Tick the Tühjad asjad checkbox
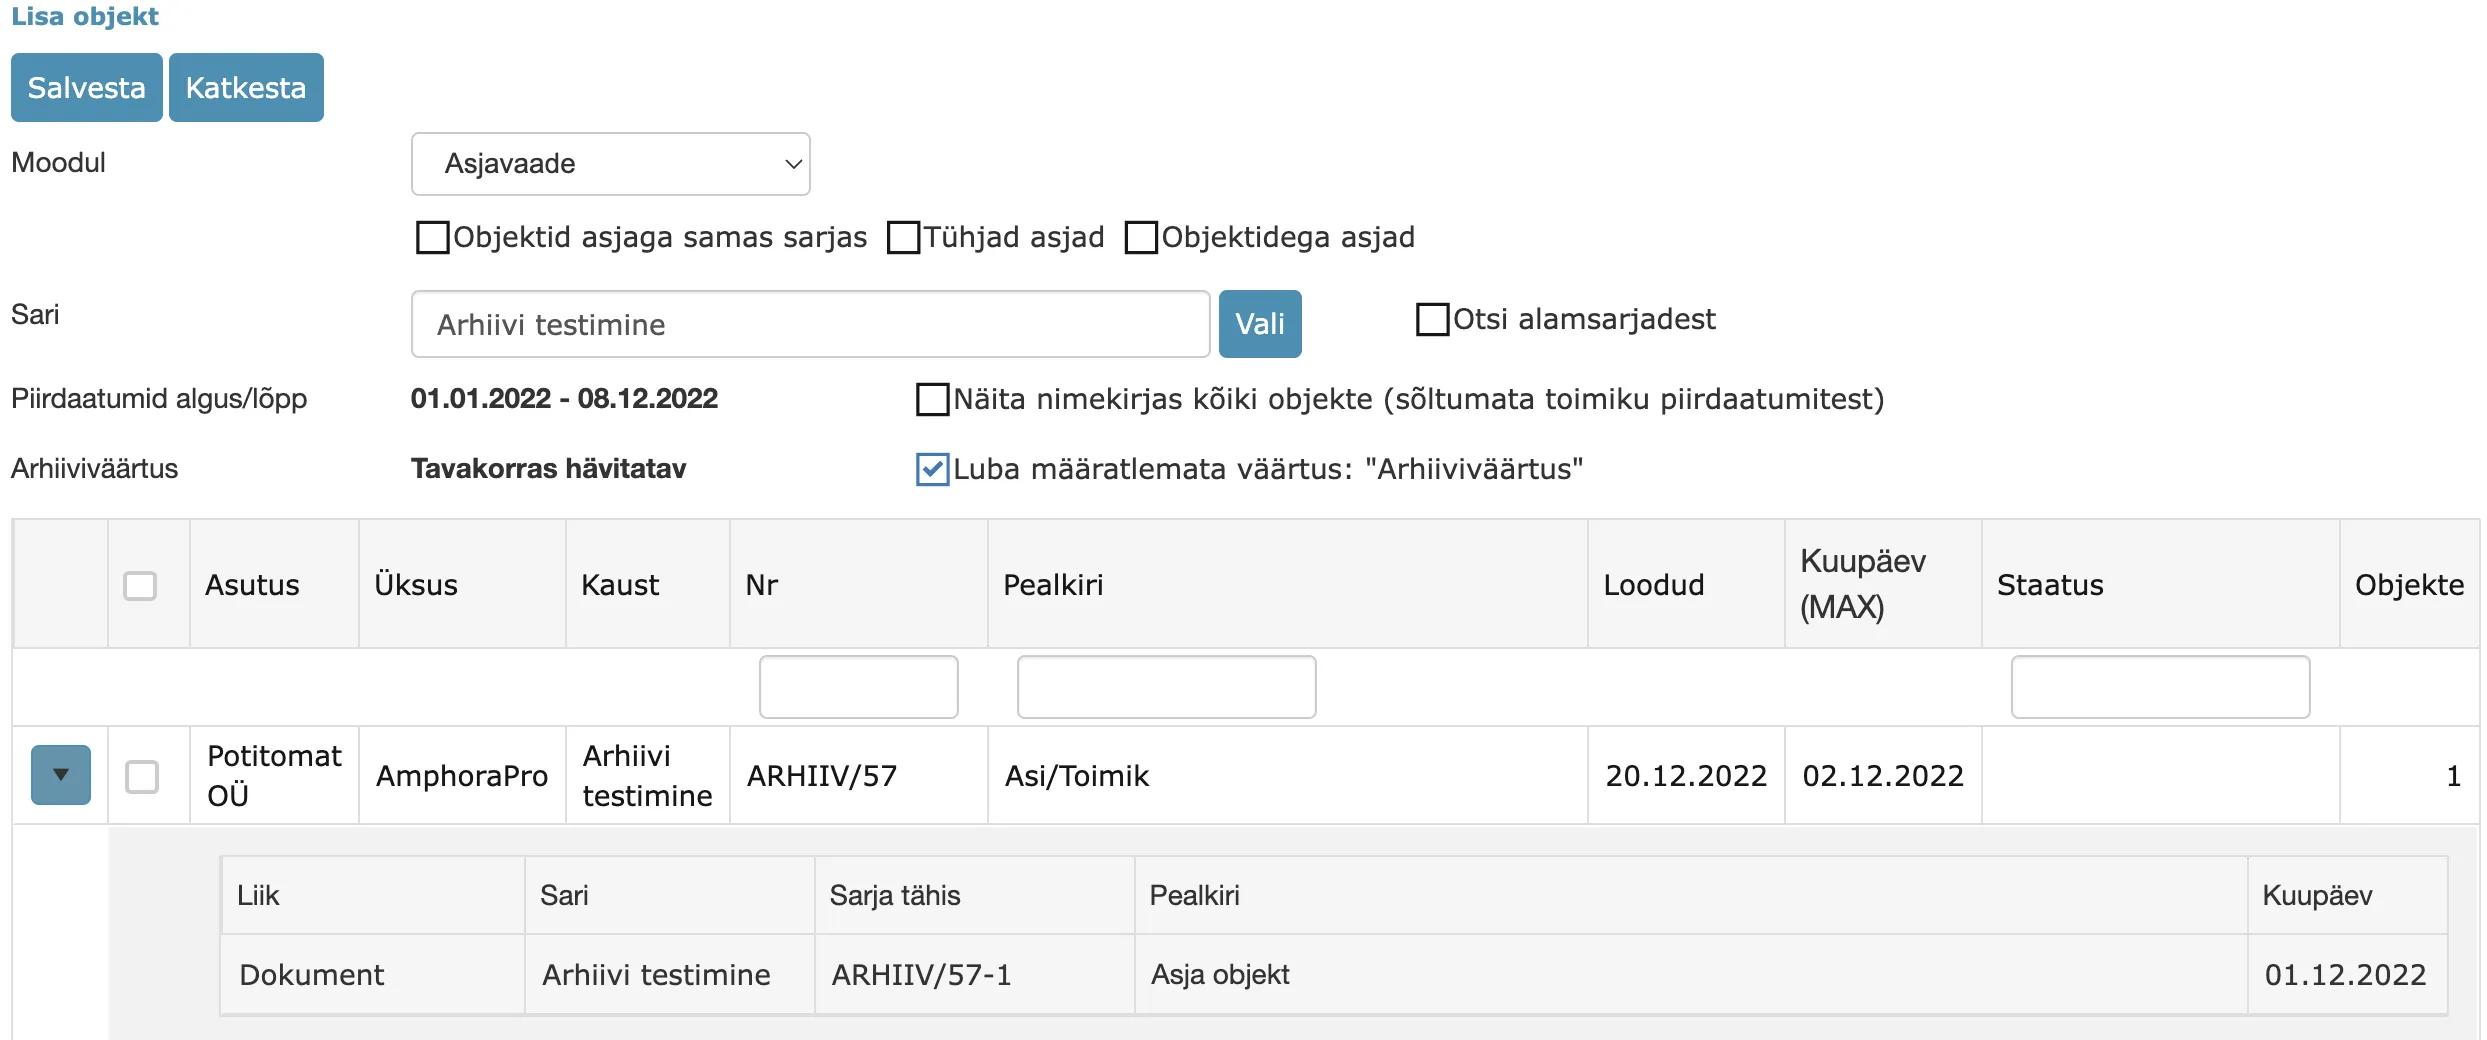 903,238
